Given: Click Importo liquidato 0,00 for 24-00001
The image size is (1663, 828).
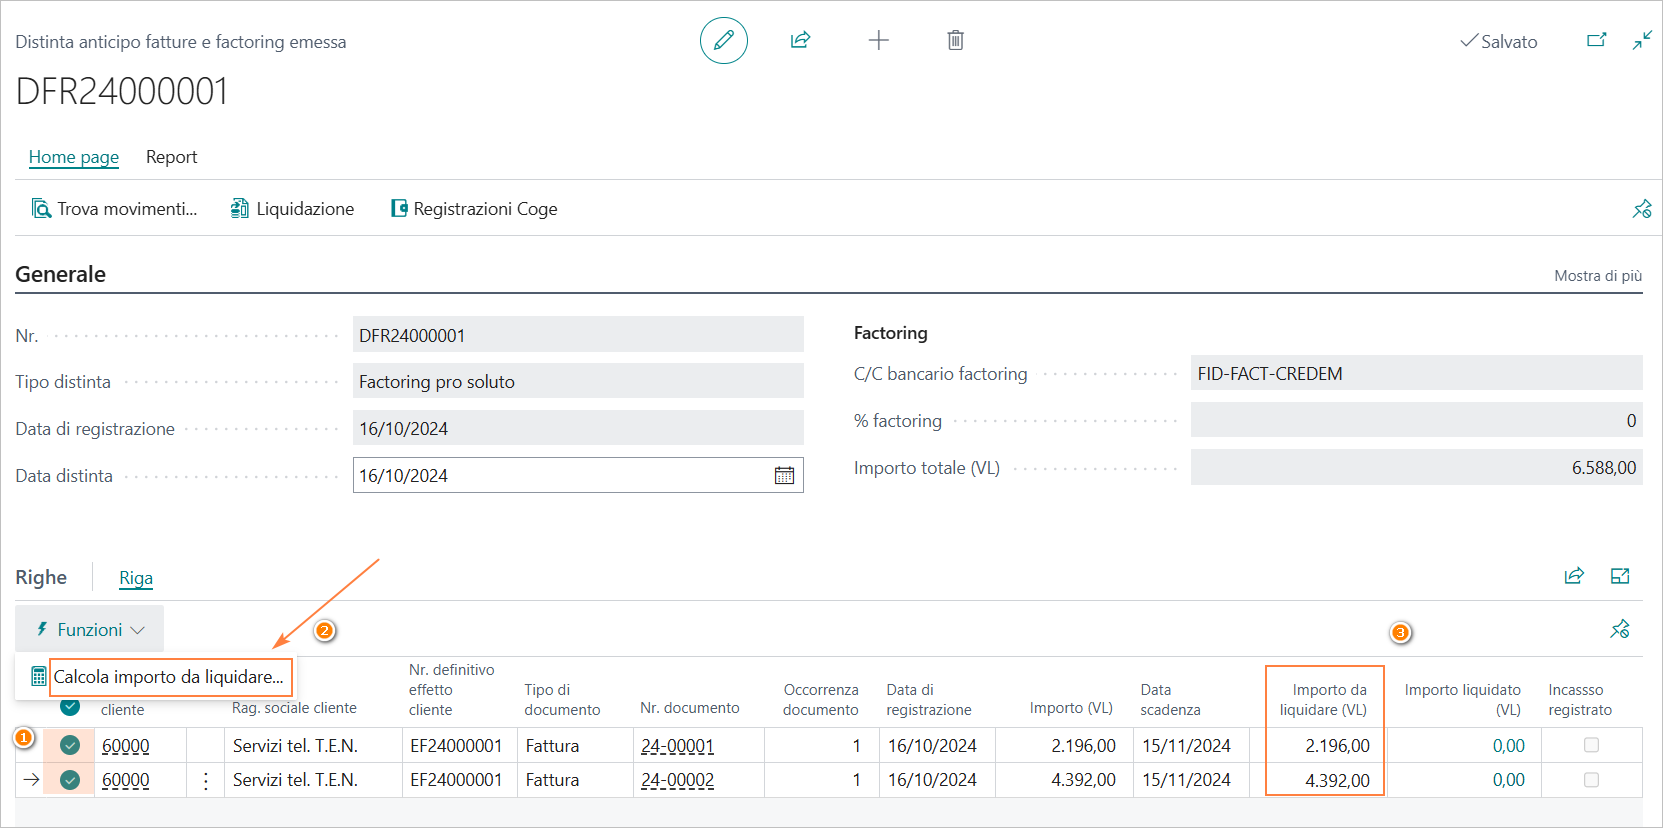Looking at the screenshot, I should (x=1508, y=746).
